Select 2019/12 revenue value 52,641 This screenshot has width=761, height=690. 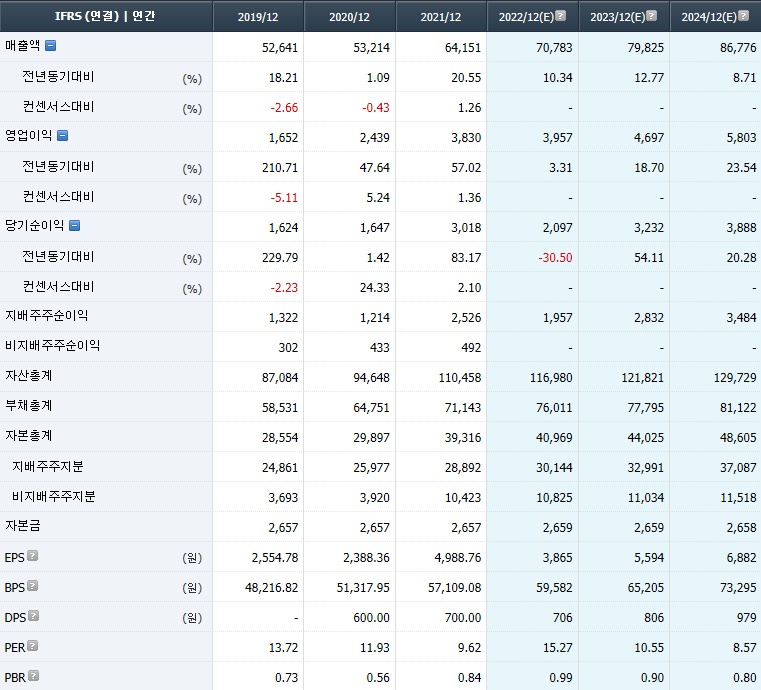280,48
